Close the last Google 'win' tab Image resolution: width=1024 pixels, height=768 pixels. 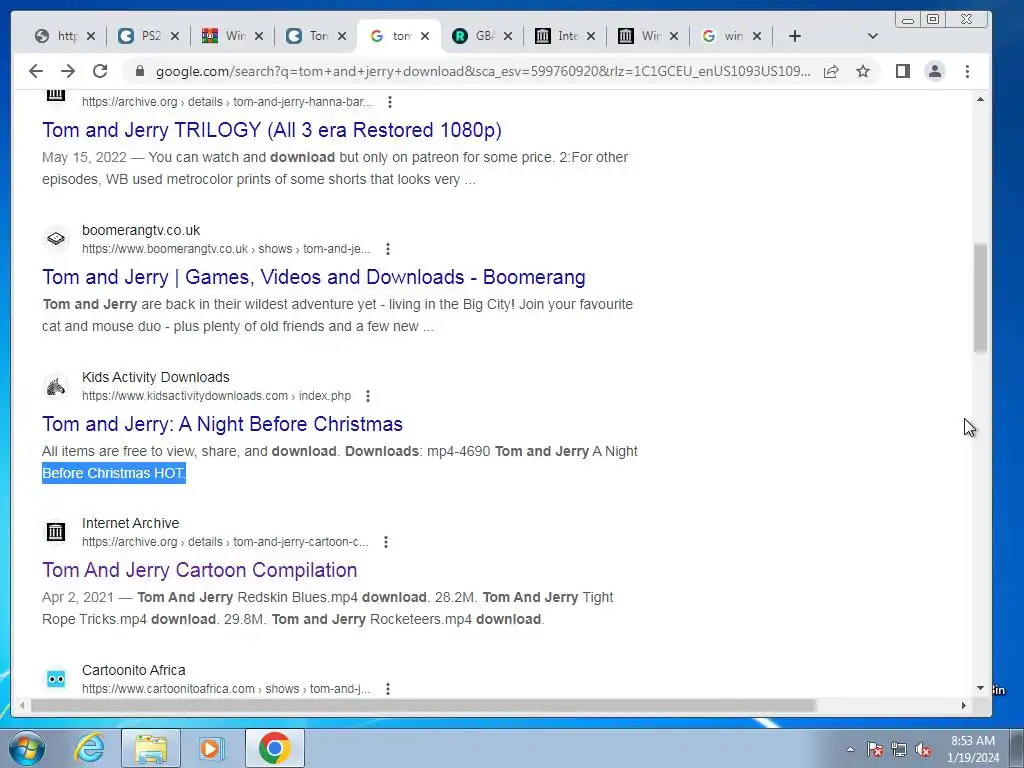pos(757,36)
